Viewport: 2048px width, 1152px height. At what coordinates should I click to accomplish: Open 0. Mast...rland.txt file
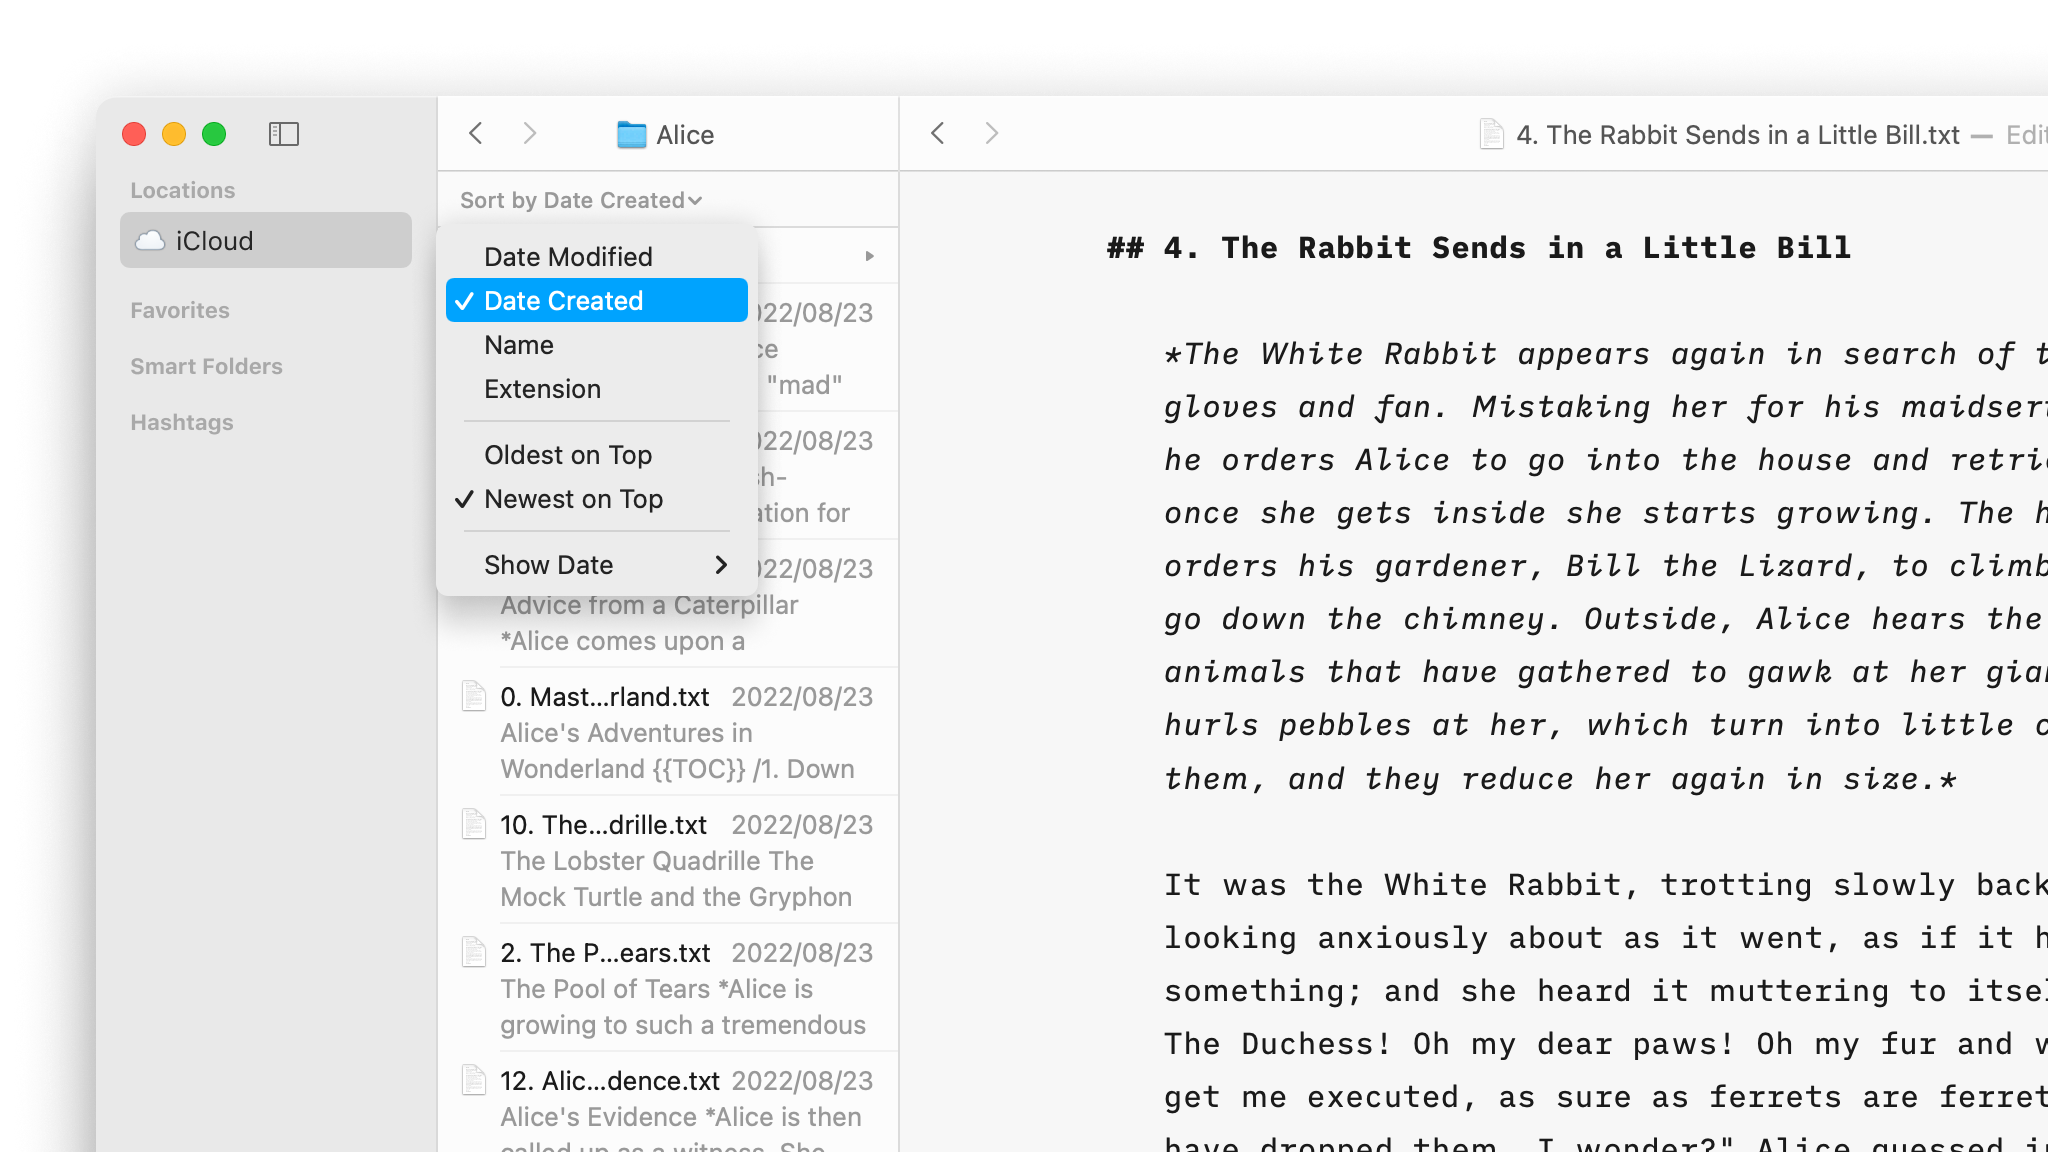[668, 732]
